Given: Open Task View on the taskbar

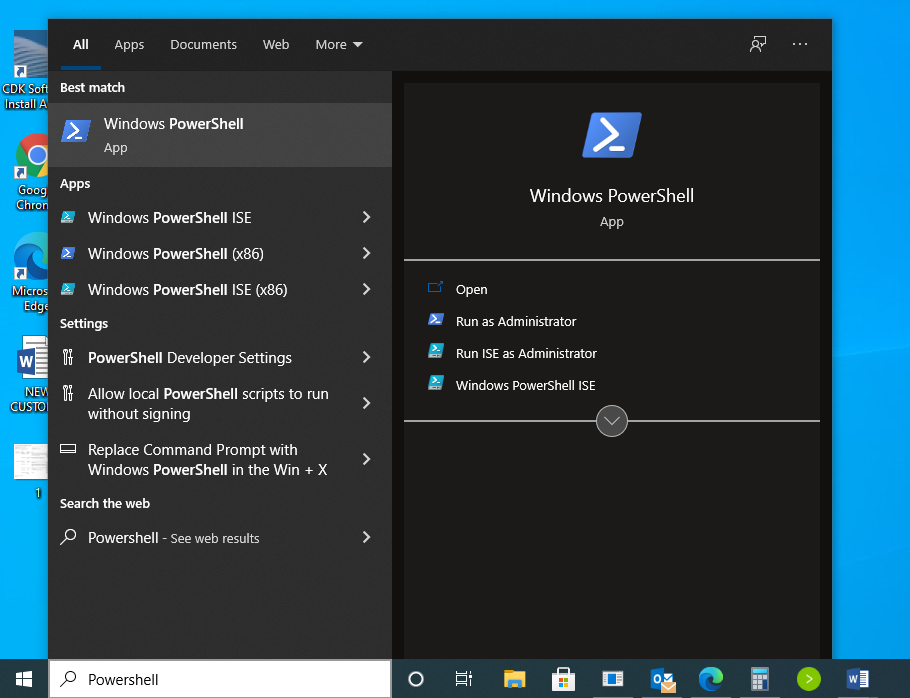Looking at the screenshot, I should pyautogui.click(x=464, y=679).
